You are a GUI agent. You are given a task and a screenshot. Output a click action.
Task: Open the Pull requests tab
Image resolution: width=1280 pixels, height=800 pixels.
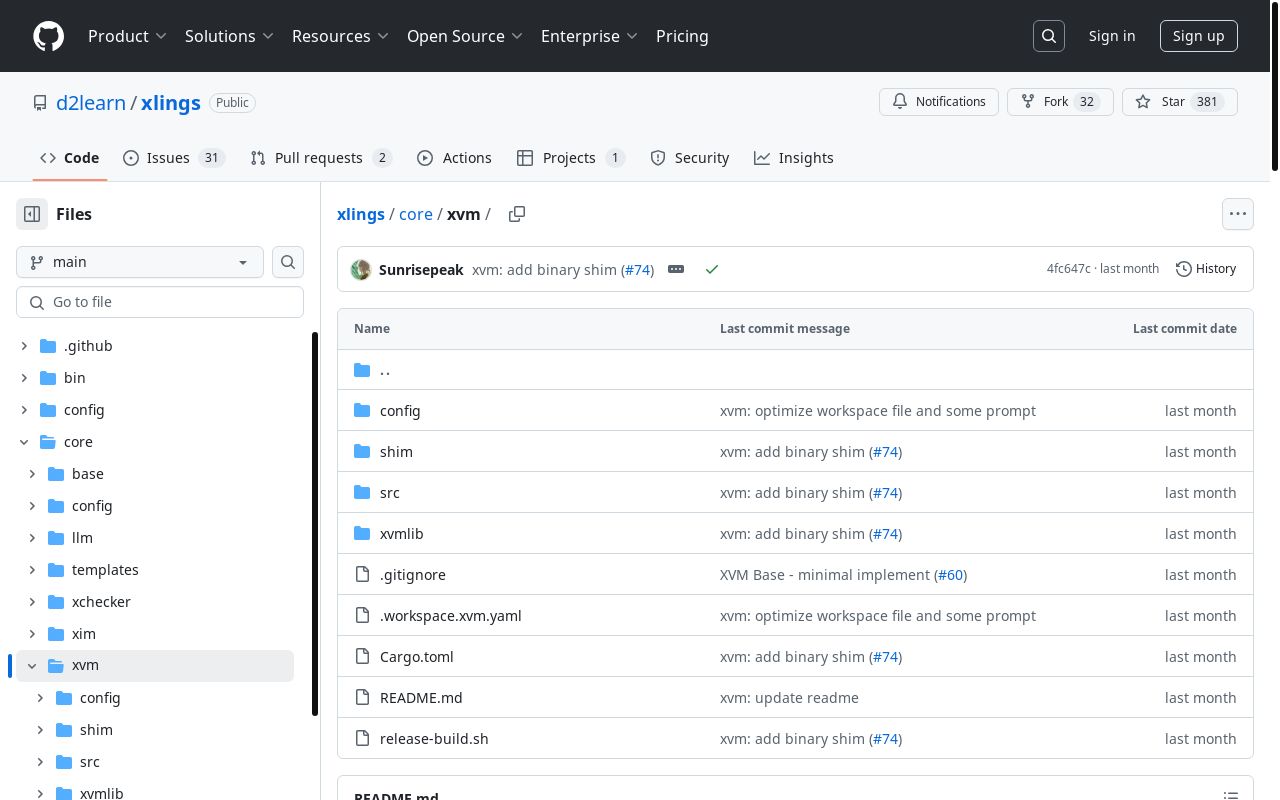point(320,158)
